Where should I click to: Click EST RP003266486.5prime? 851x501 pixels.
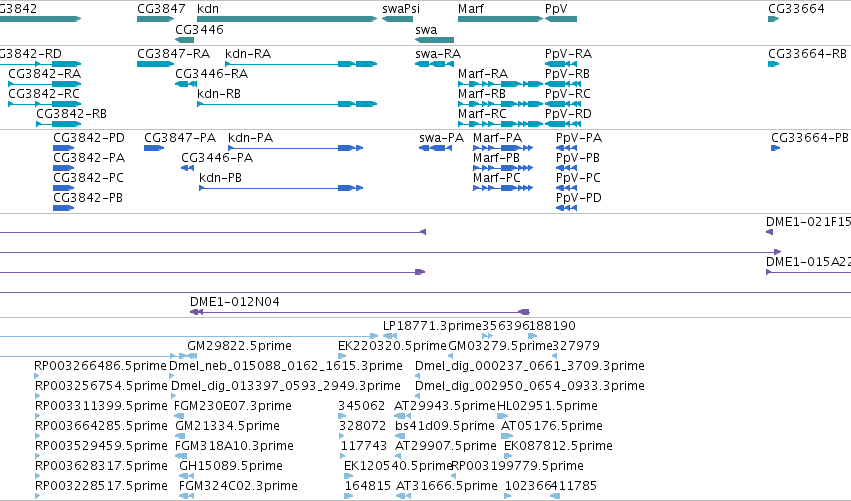click(100, 366)
